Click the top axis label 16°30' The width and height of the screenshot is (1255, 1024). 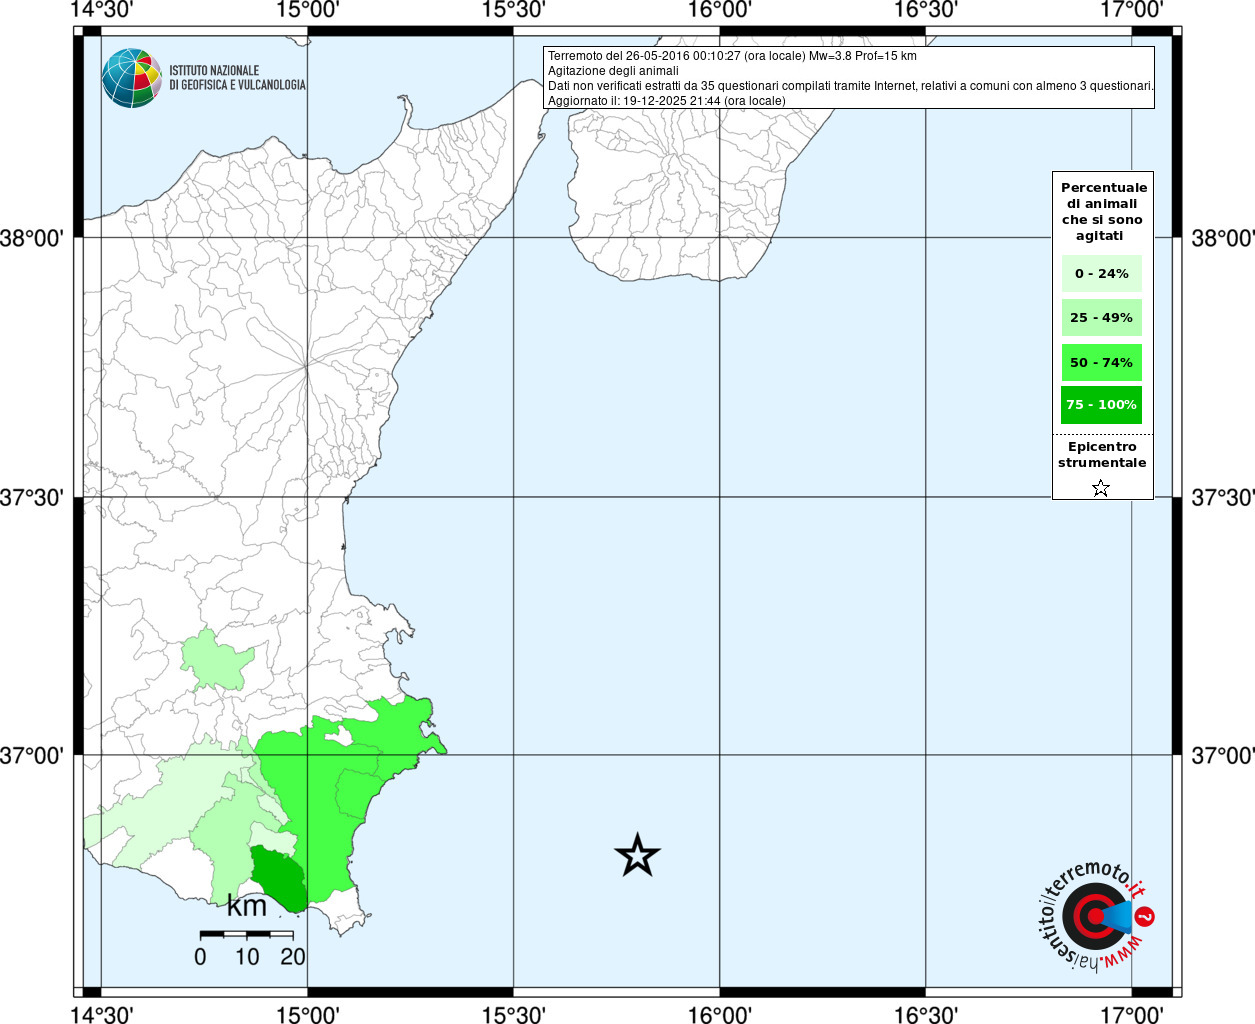[926, 10]
